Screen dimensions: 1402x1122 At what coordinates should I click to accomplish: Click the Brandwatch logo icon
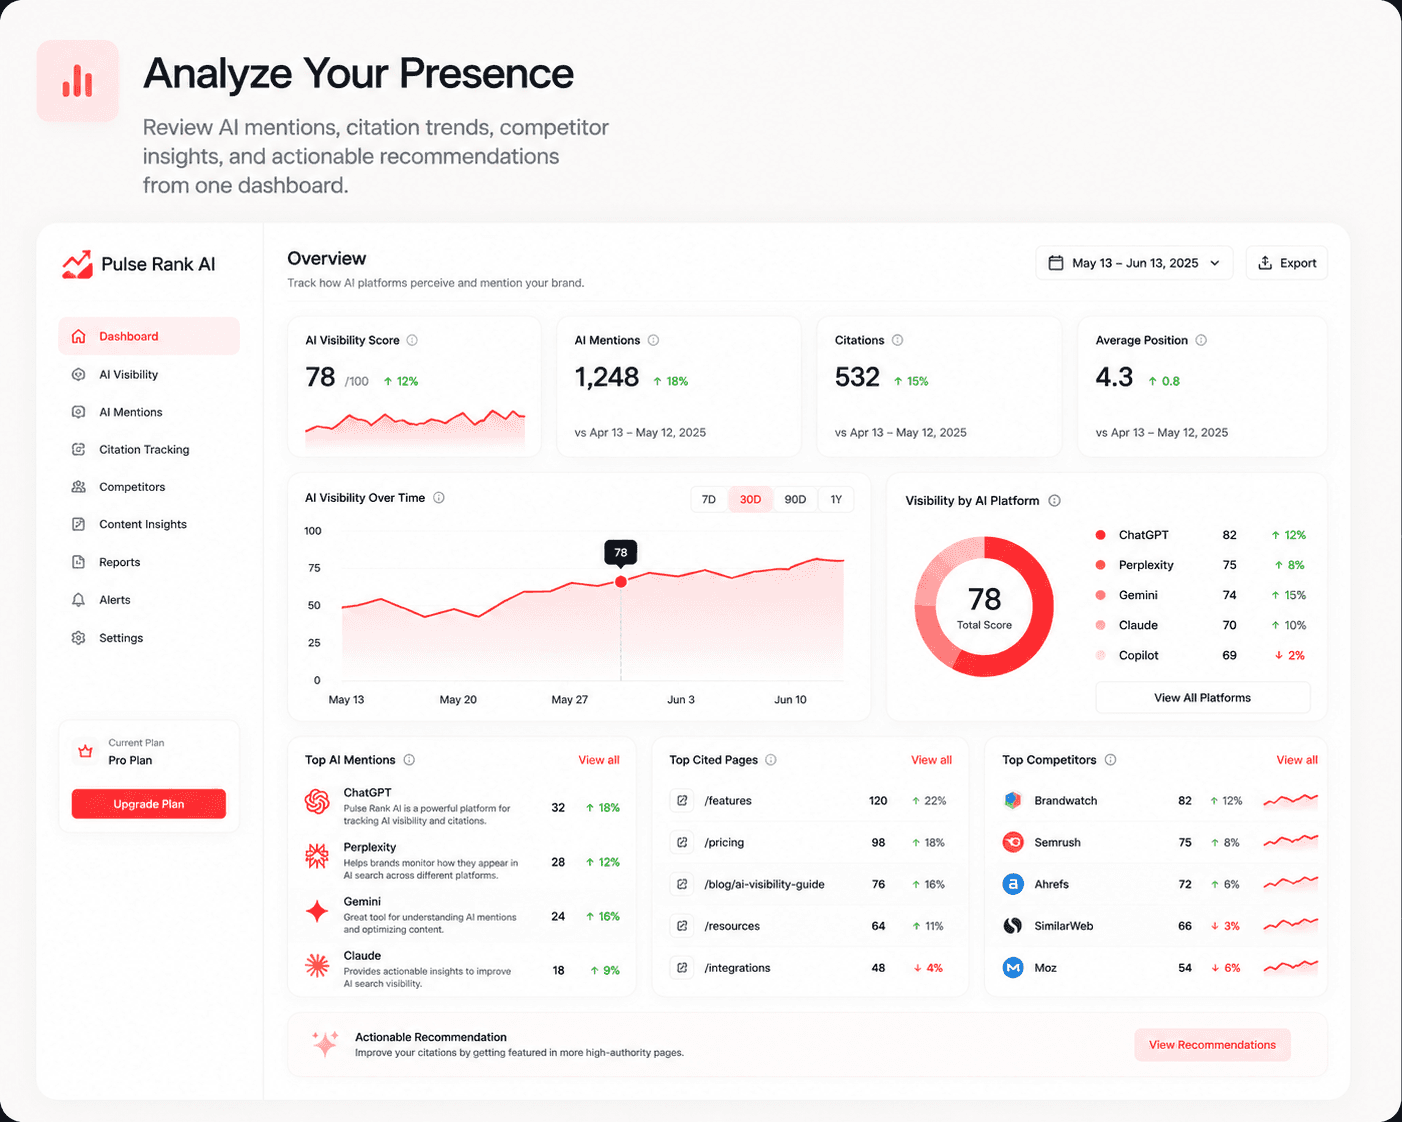(1013, 800)
